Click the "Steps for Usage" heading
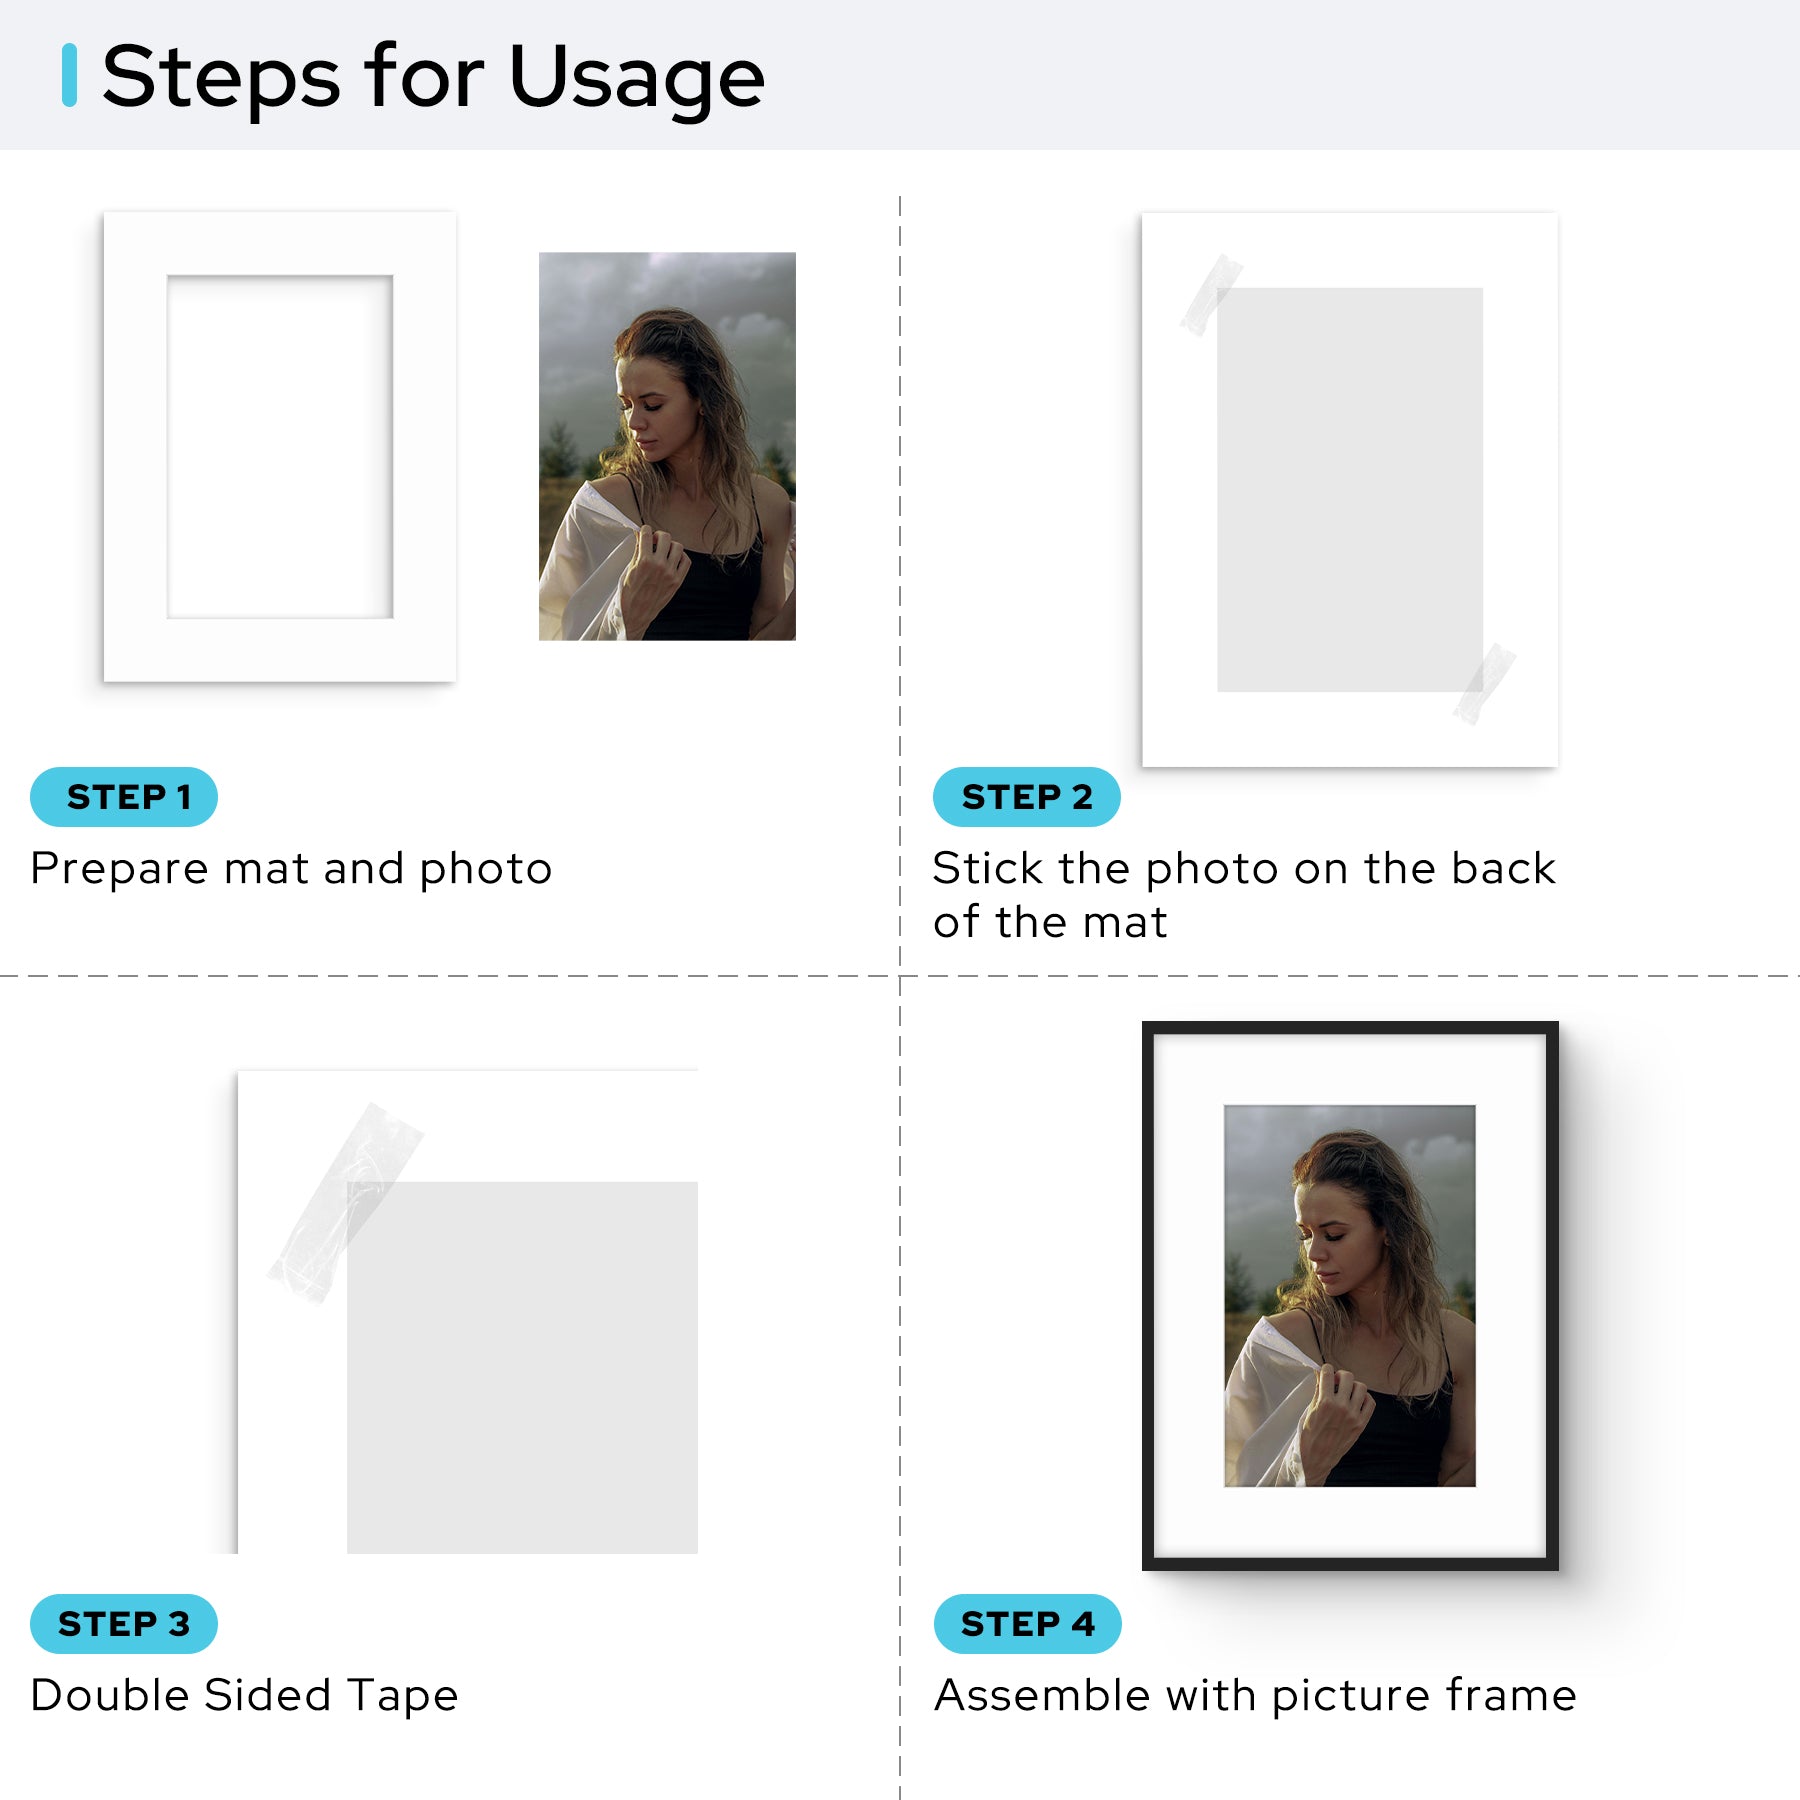This screenshot has width=1800, height=1800. pos(434,77)
